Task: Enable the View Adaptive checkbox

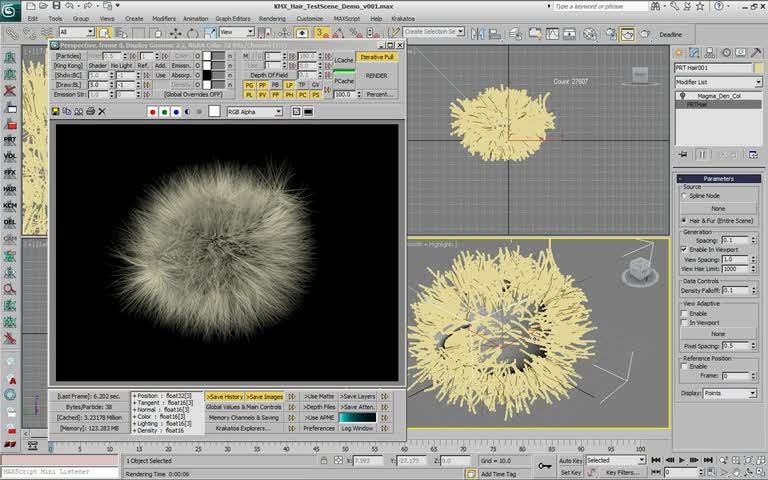Action: (683, 314)
